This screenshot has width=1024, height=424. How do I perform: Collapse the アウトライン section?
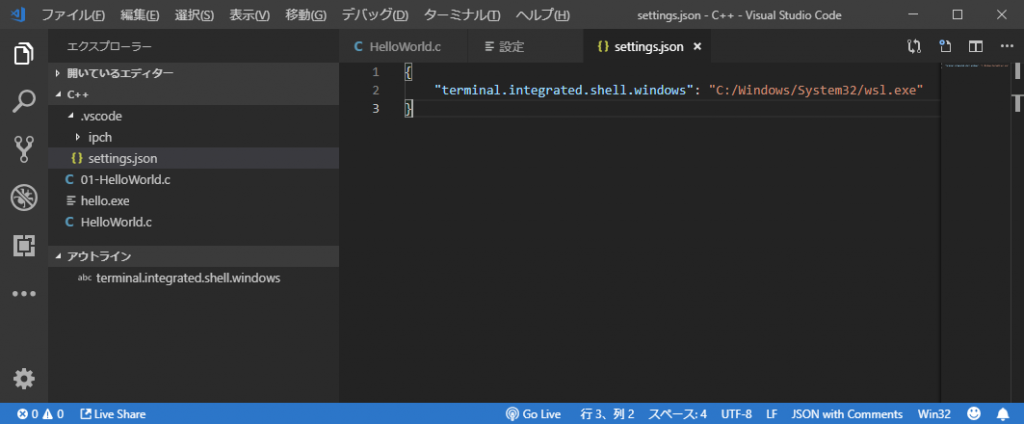pyautogui.click(x=193, y=256)
